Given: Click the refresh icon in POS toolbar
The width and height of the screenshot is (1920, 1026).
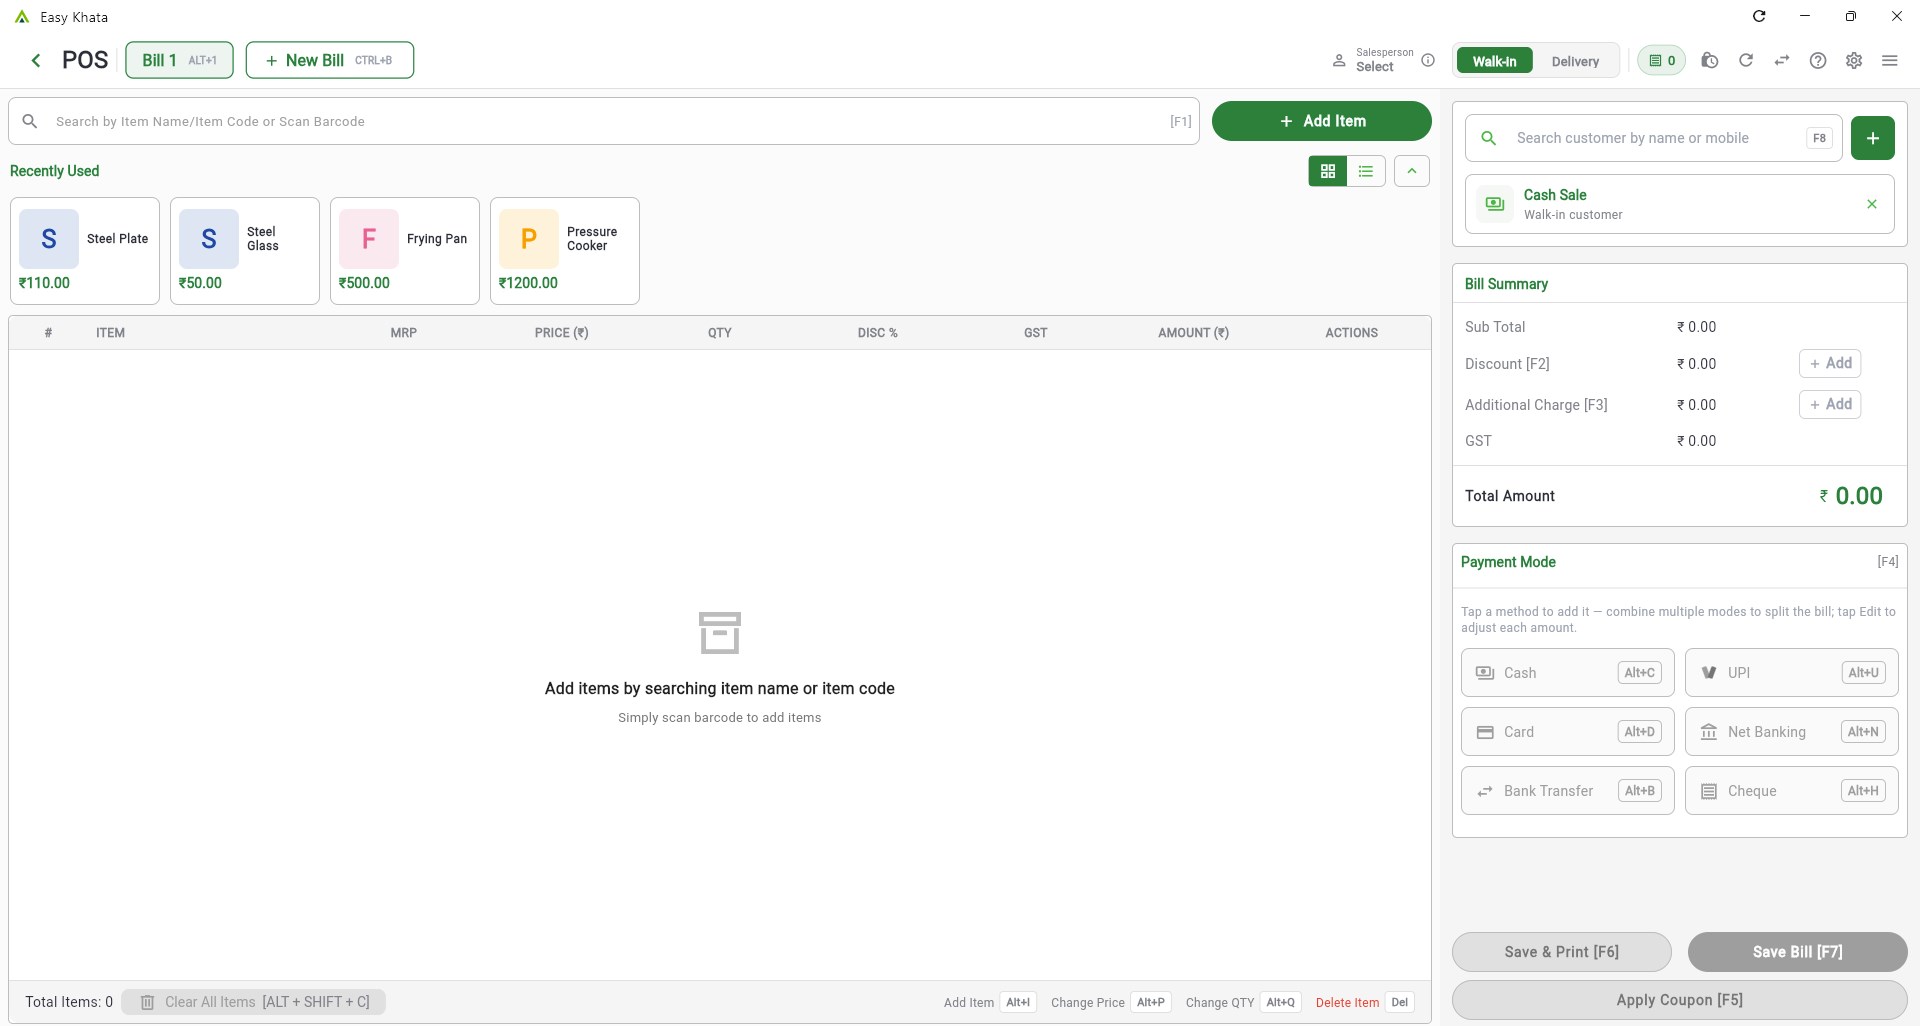Looking at the screenshot, I should pyautogui.click(x=1746, y=61).
